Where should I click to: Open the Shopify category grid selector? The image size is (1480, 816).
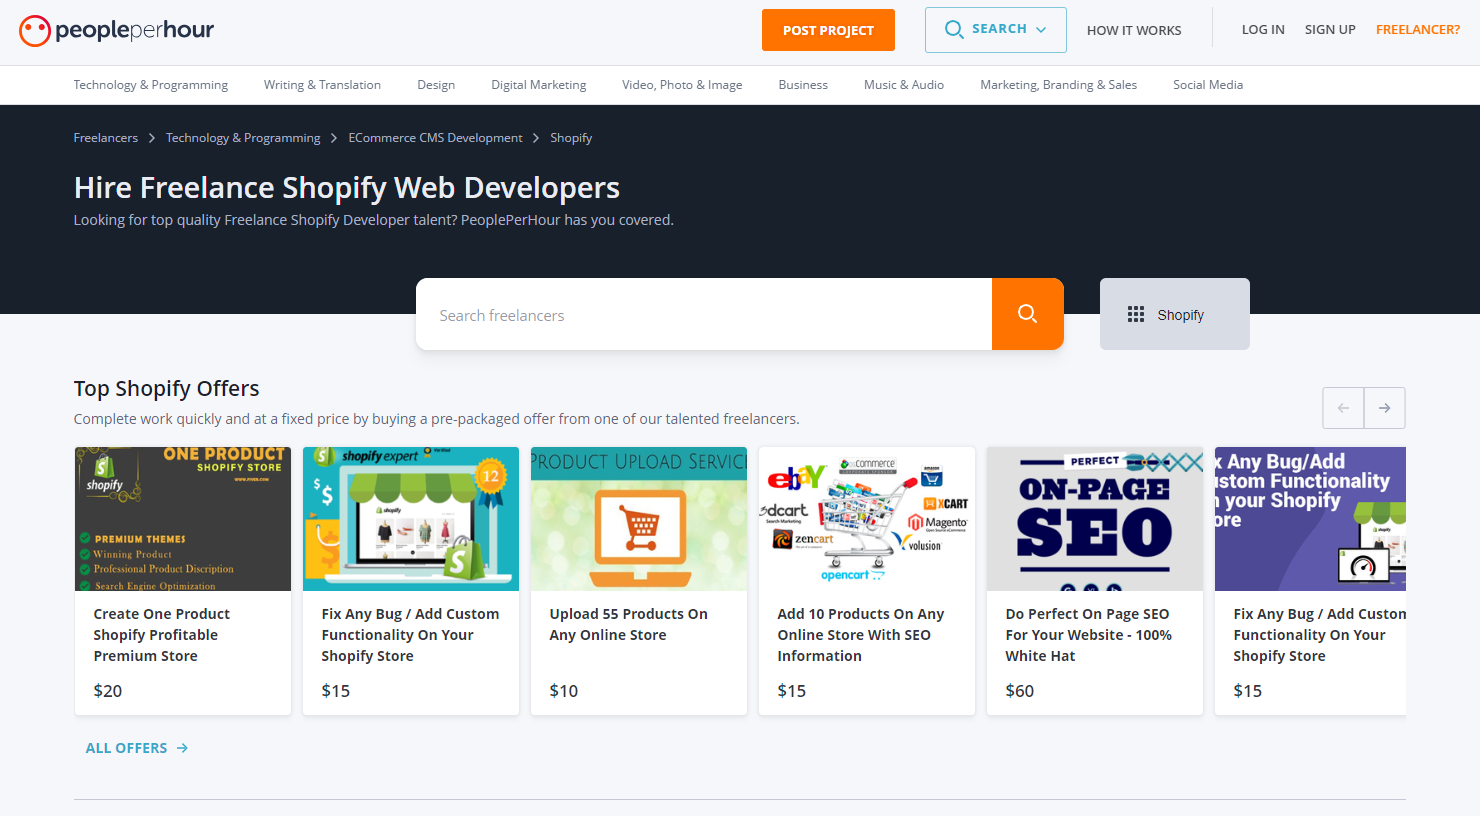pos(1174,314)
